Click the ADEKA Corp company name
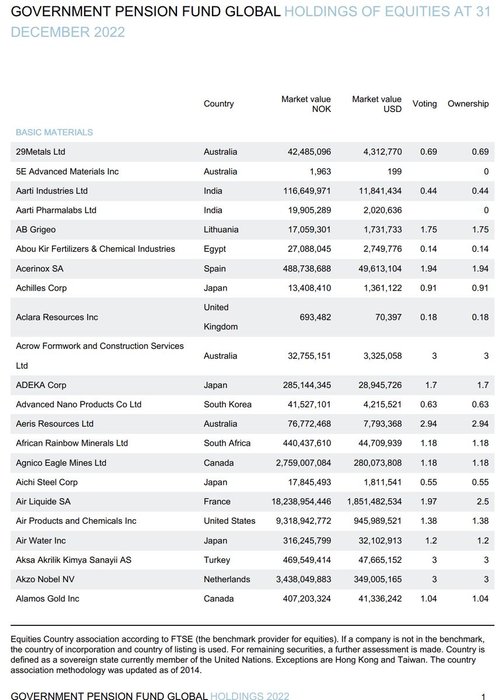This screenshot has width=501, height=700. click(41, 385)
